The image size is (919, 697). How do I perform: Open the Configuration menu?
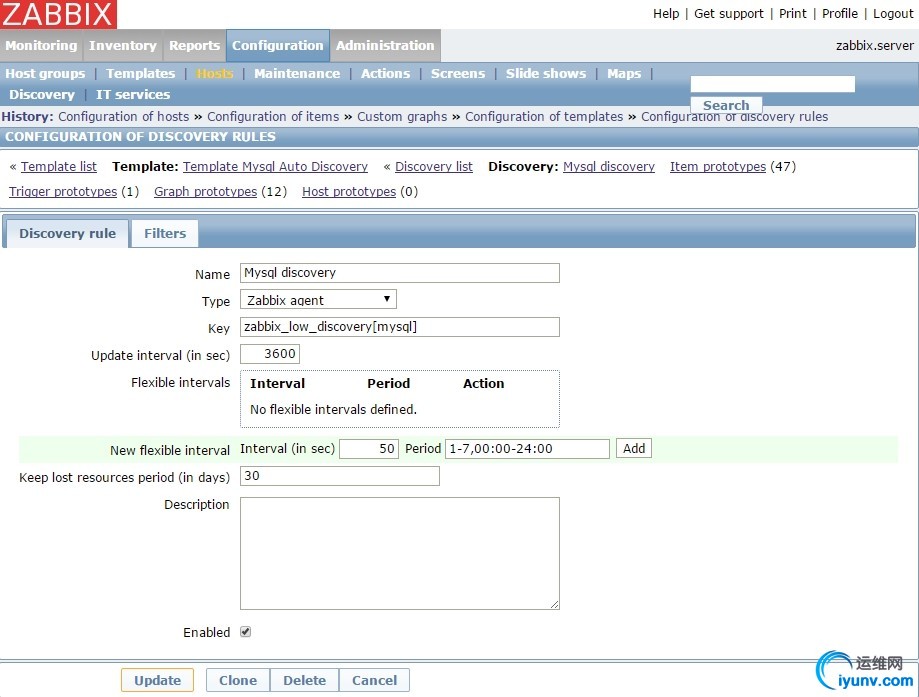point(278,46)
